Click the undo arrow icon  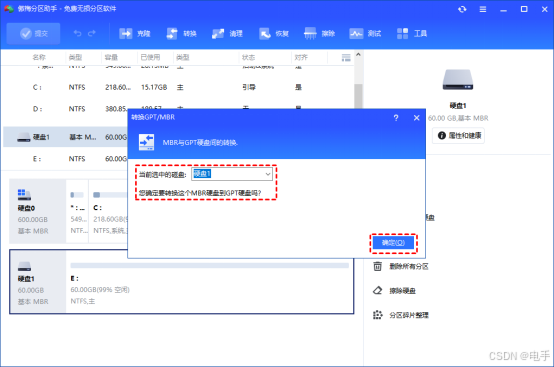pyautogui.click(x=77, y=34)
